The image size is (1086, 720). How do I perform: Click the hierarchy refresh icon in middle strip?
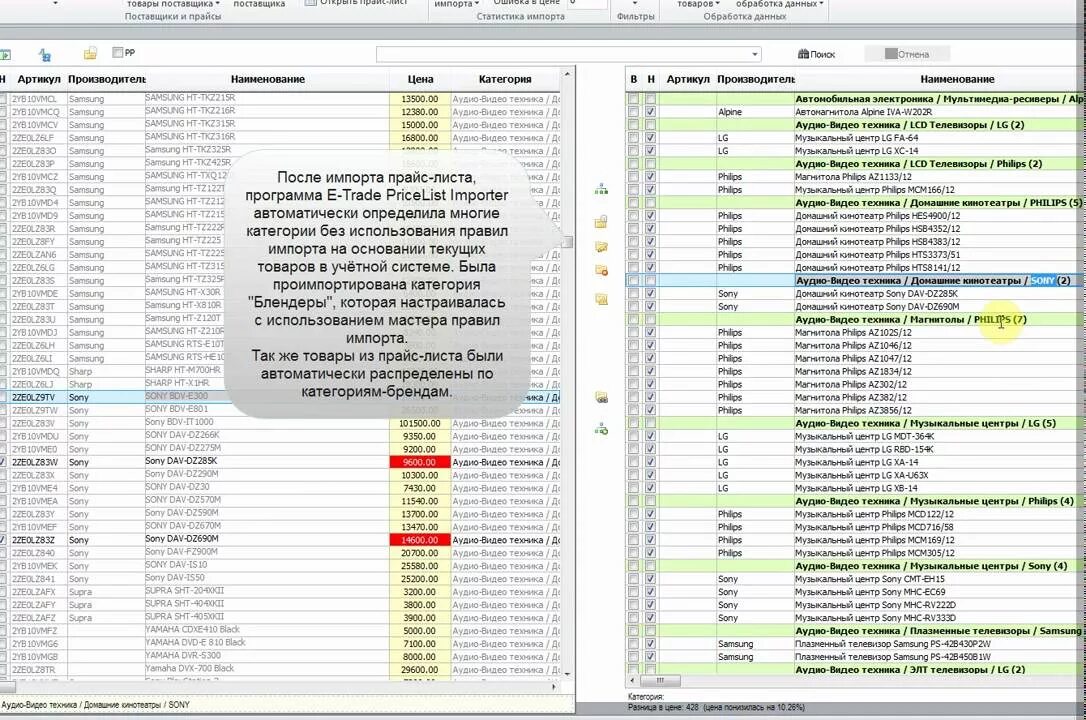pyautogui.click(x=601, y=429)
